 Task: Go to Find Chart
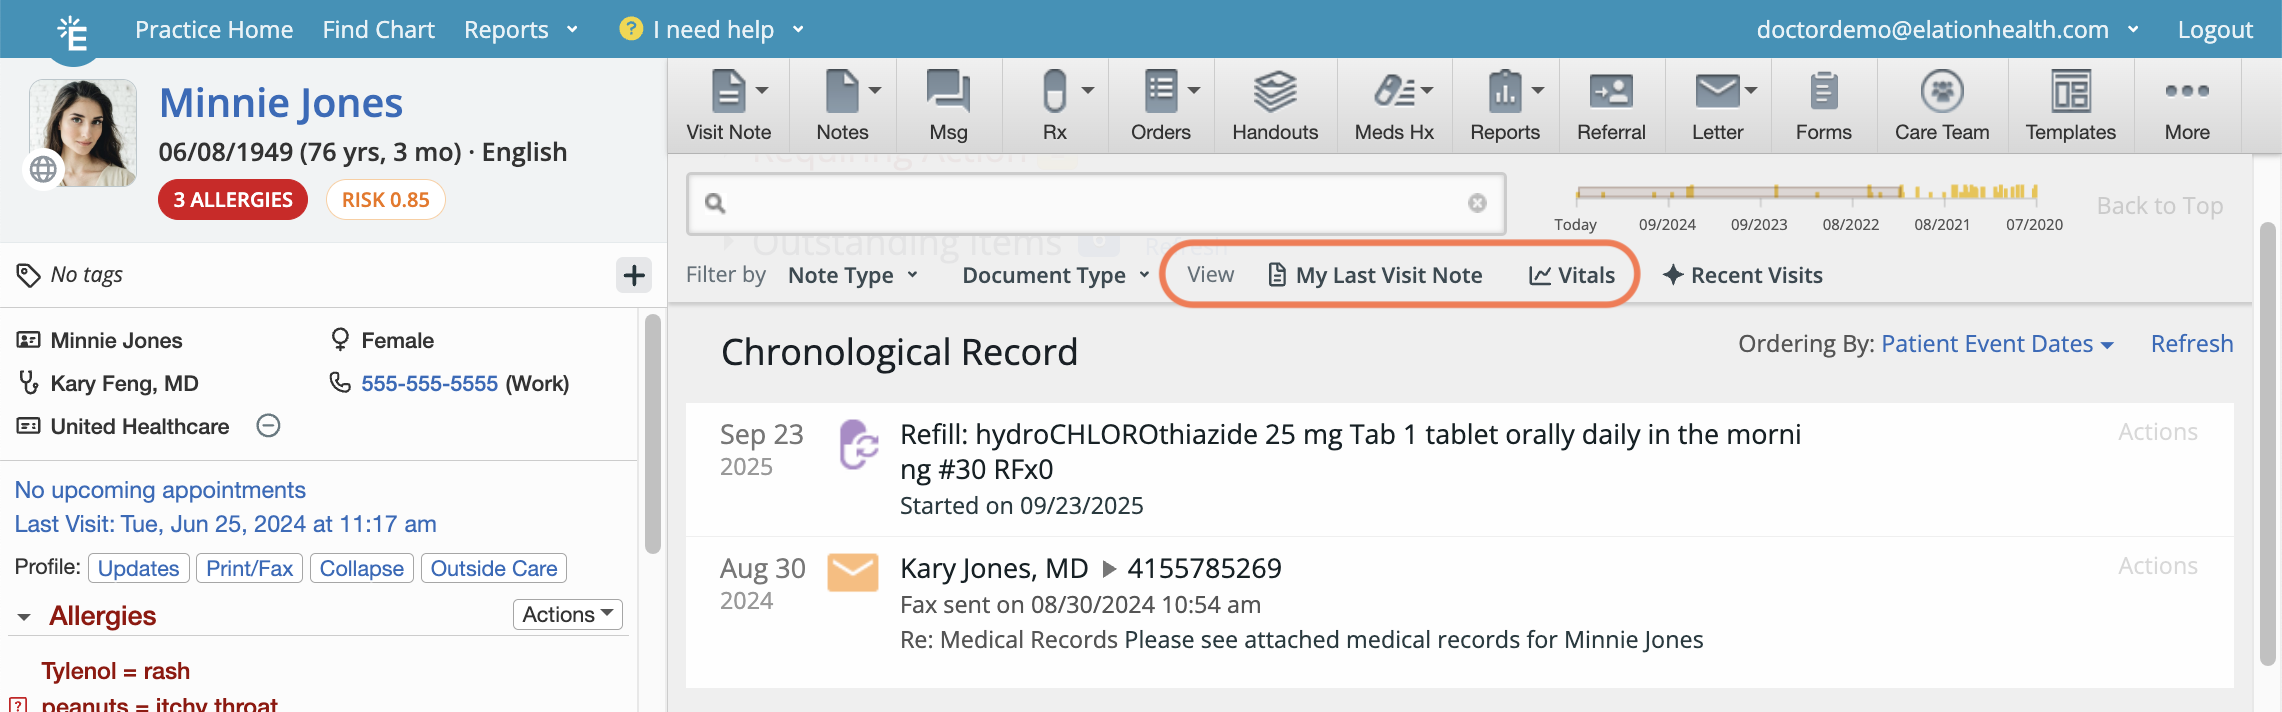pos(378,30)
